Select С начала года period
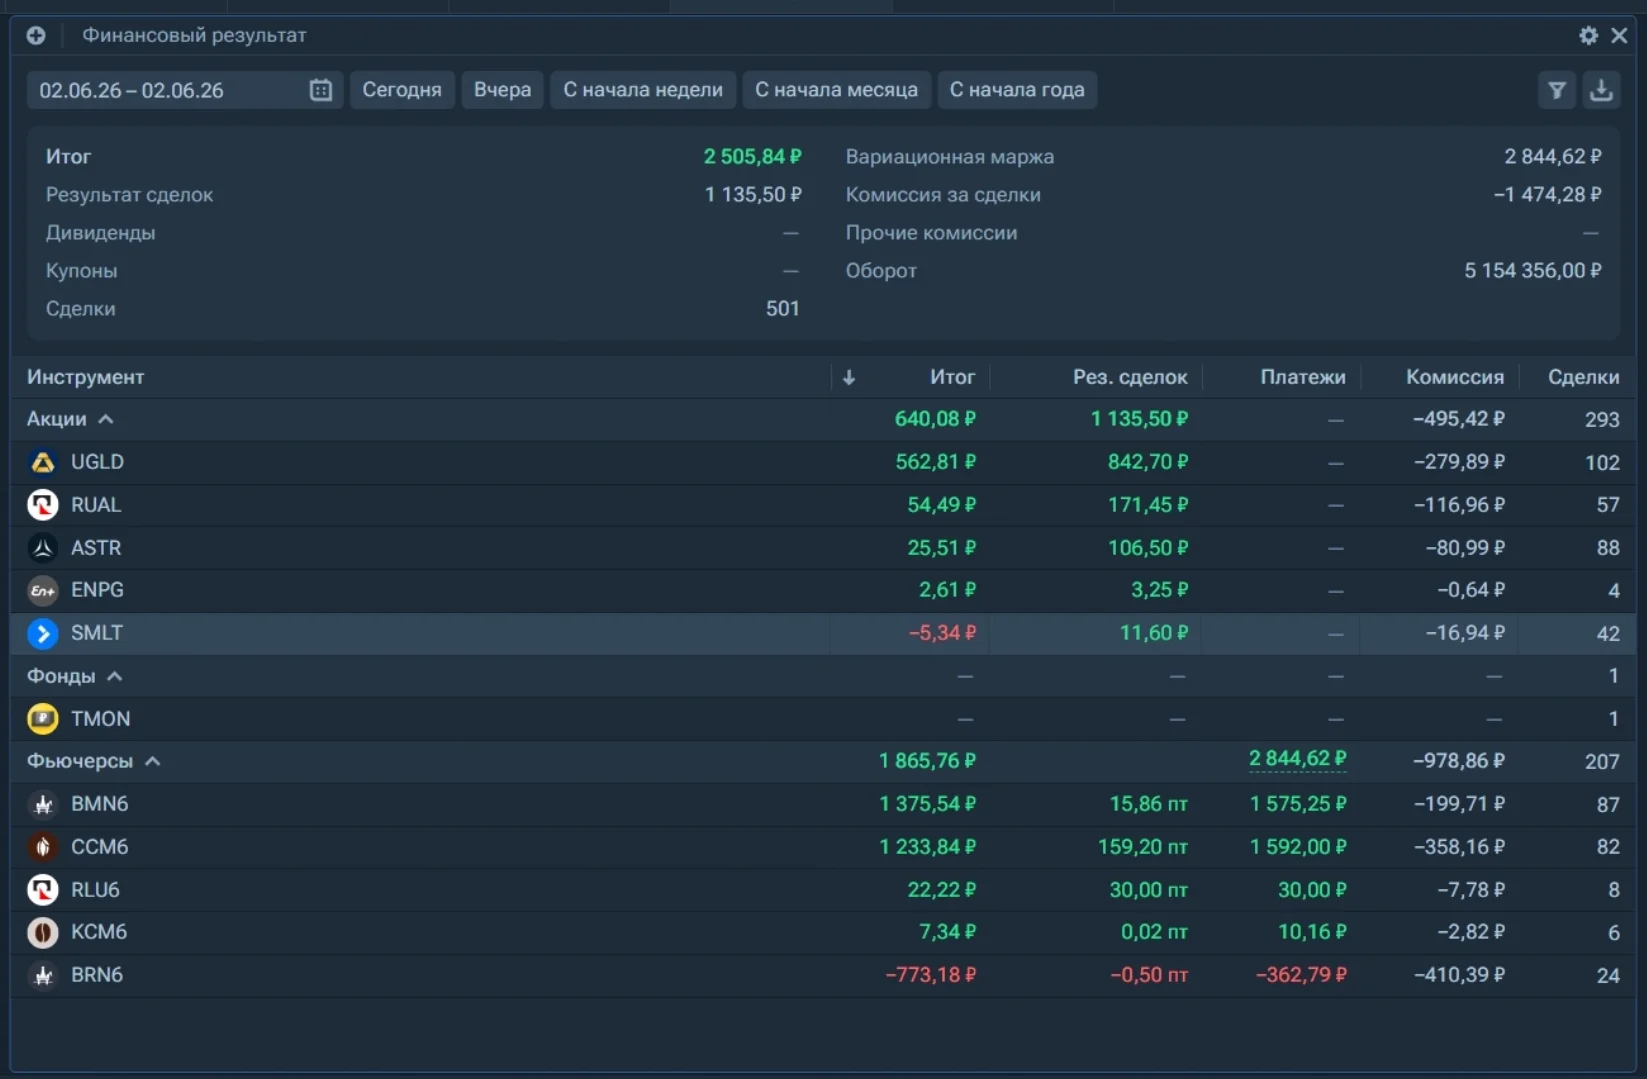This screenshot has height=1079, width=1647. (x=1017, y=90)
